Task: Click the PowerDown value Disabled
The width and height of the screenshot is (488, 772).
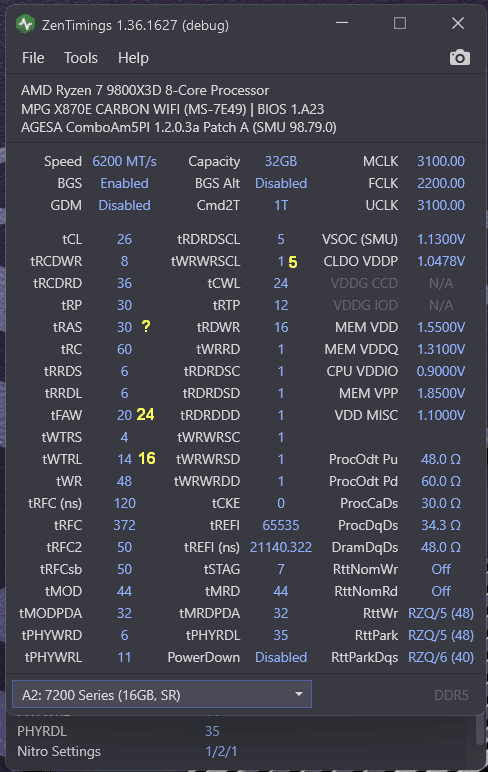Action: (x=281, y=658)
